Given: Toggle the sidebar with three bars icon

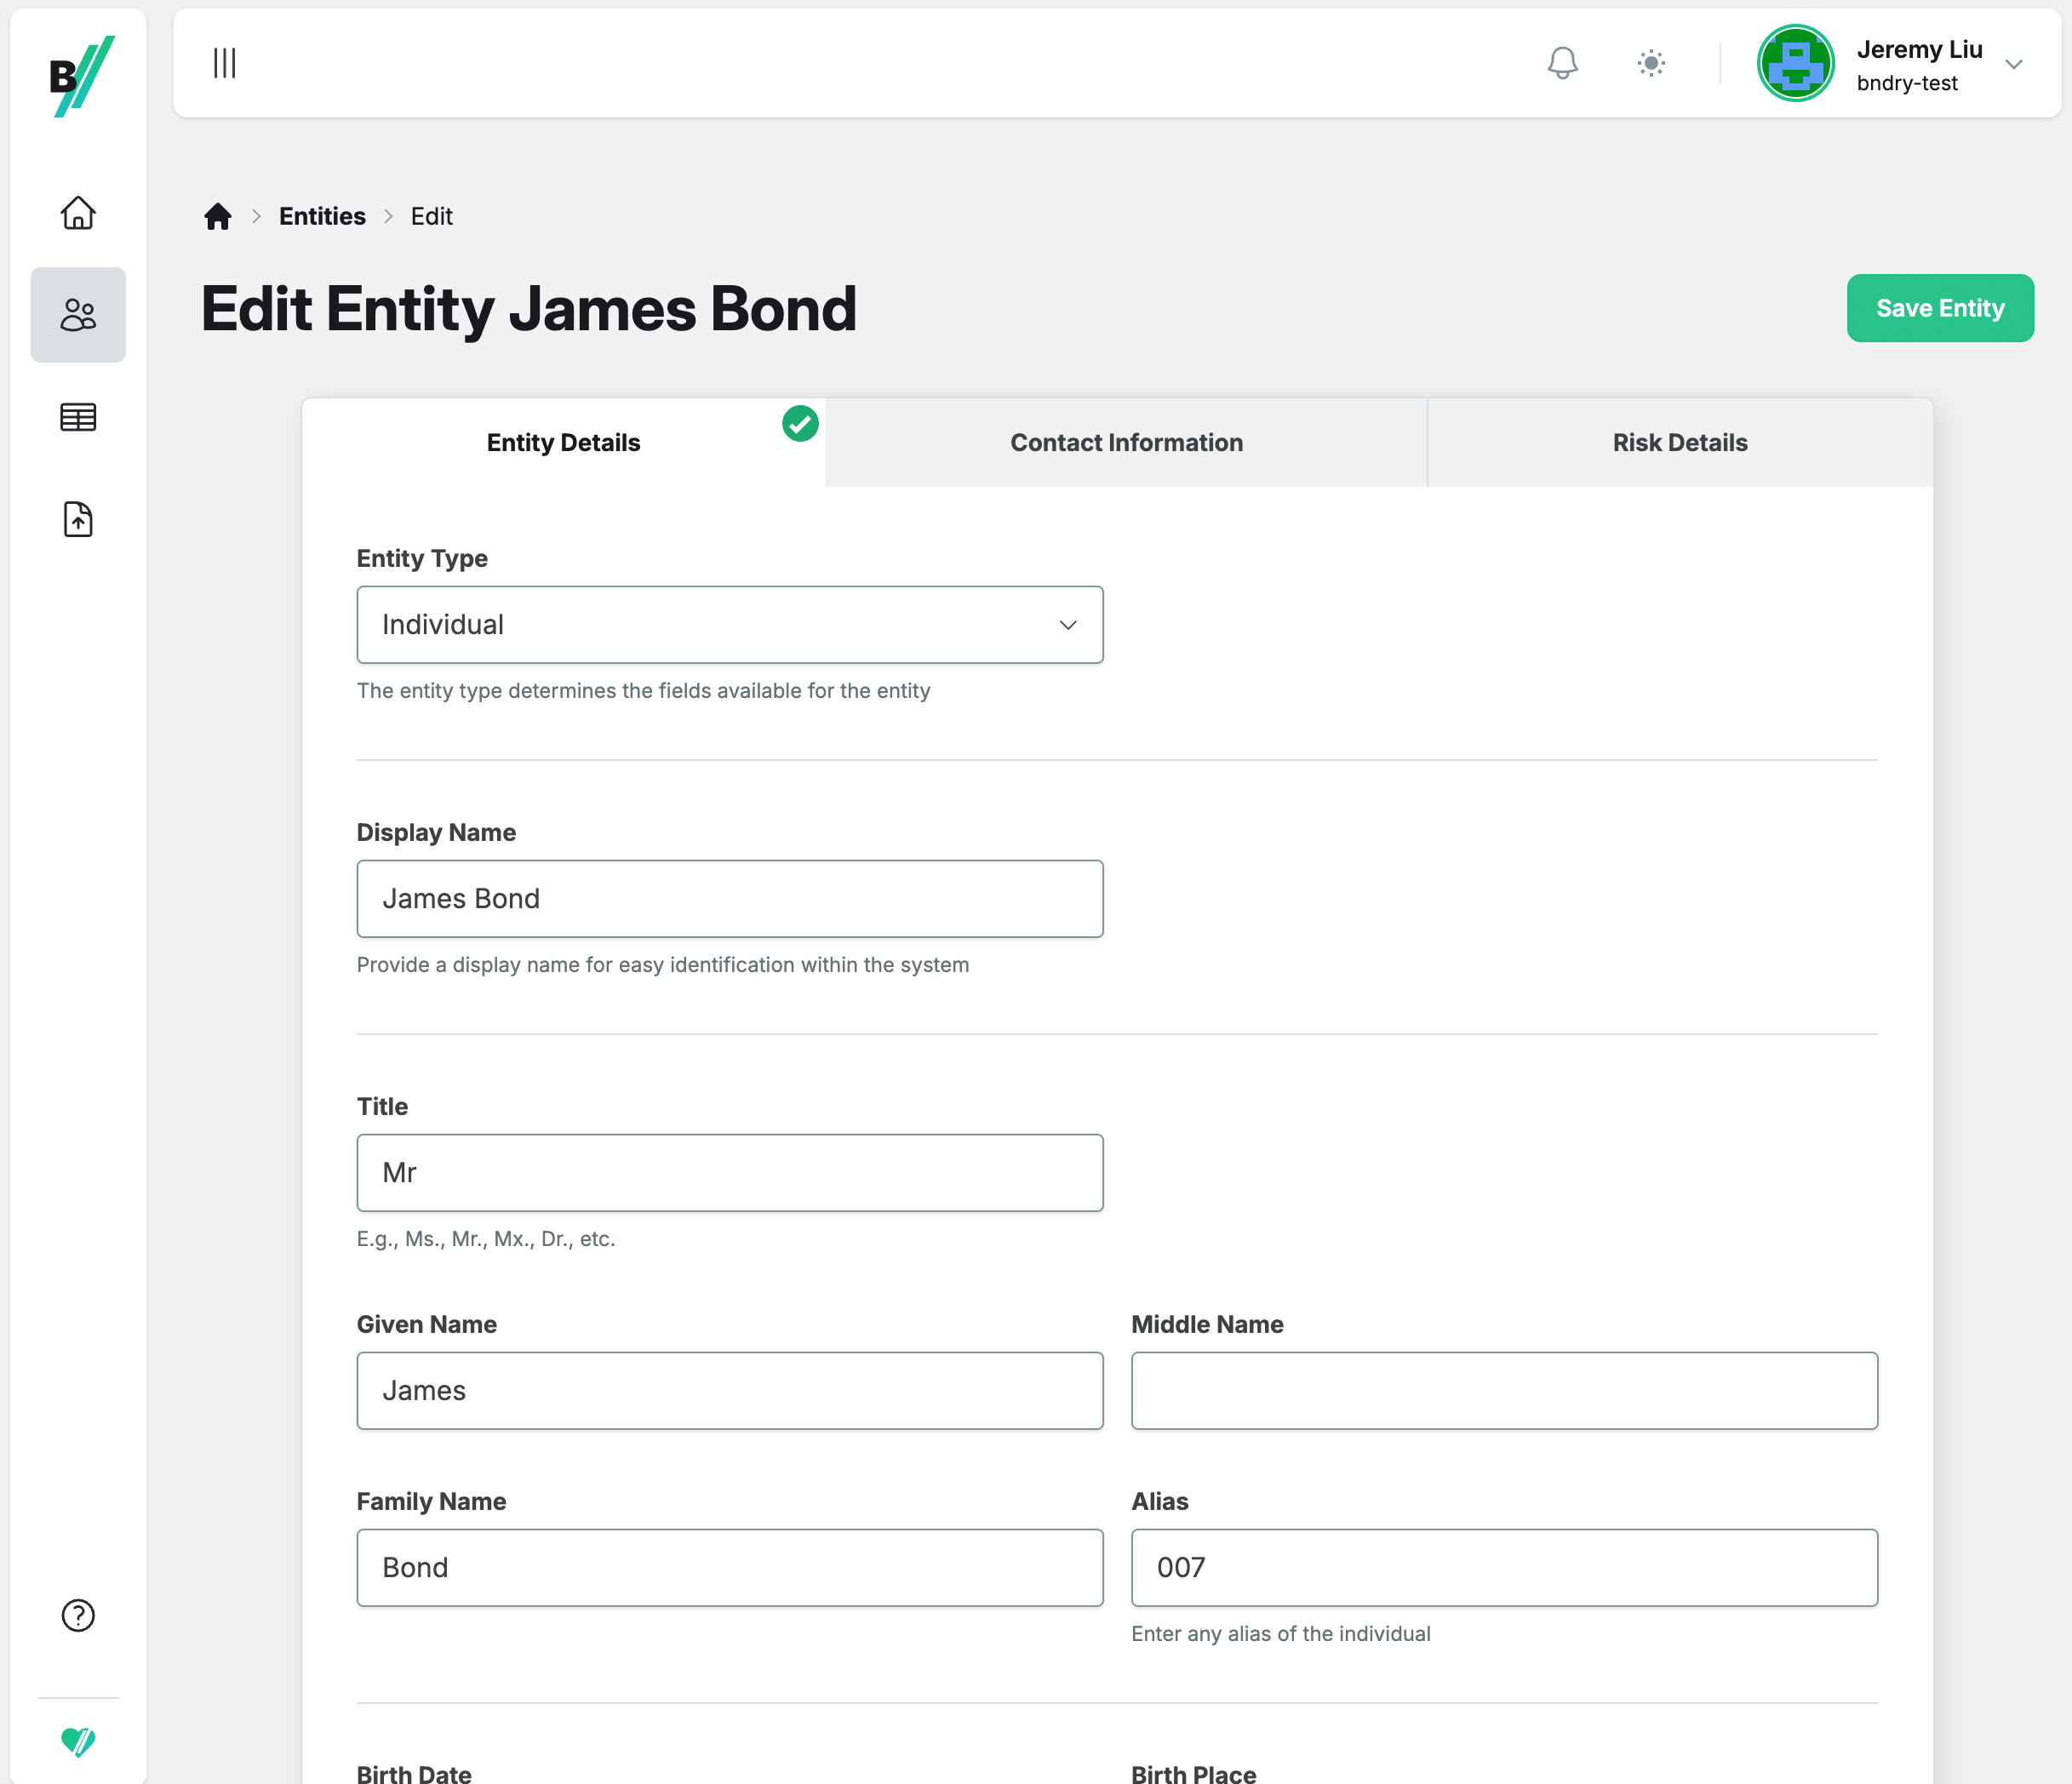Looking at the screenshot, I should [x=224, y=63].
